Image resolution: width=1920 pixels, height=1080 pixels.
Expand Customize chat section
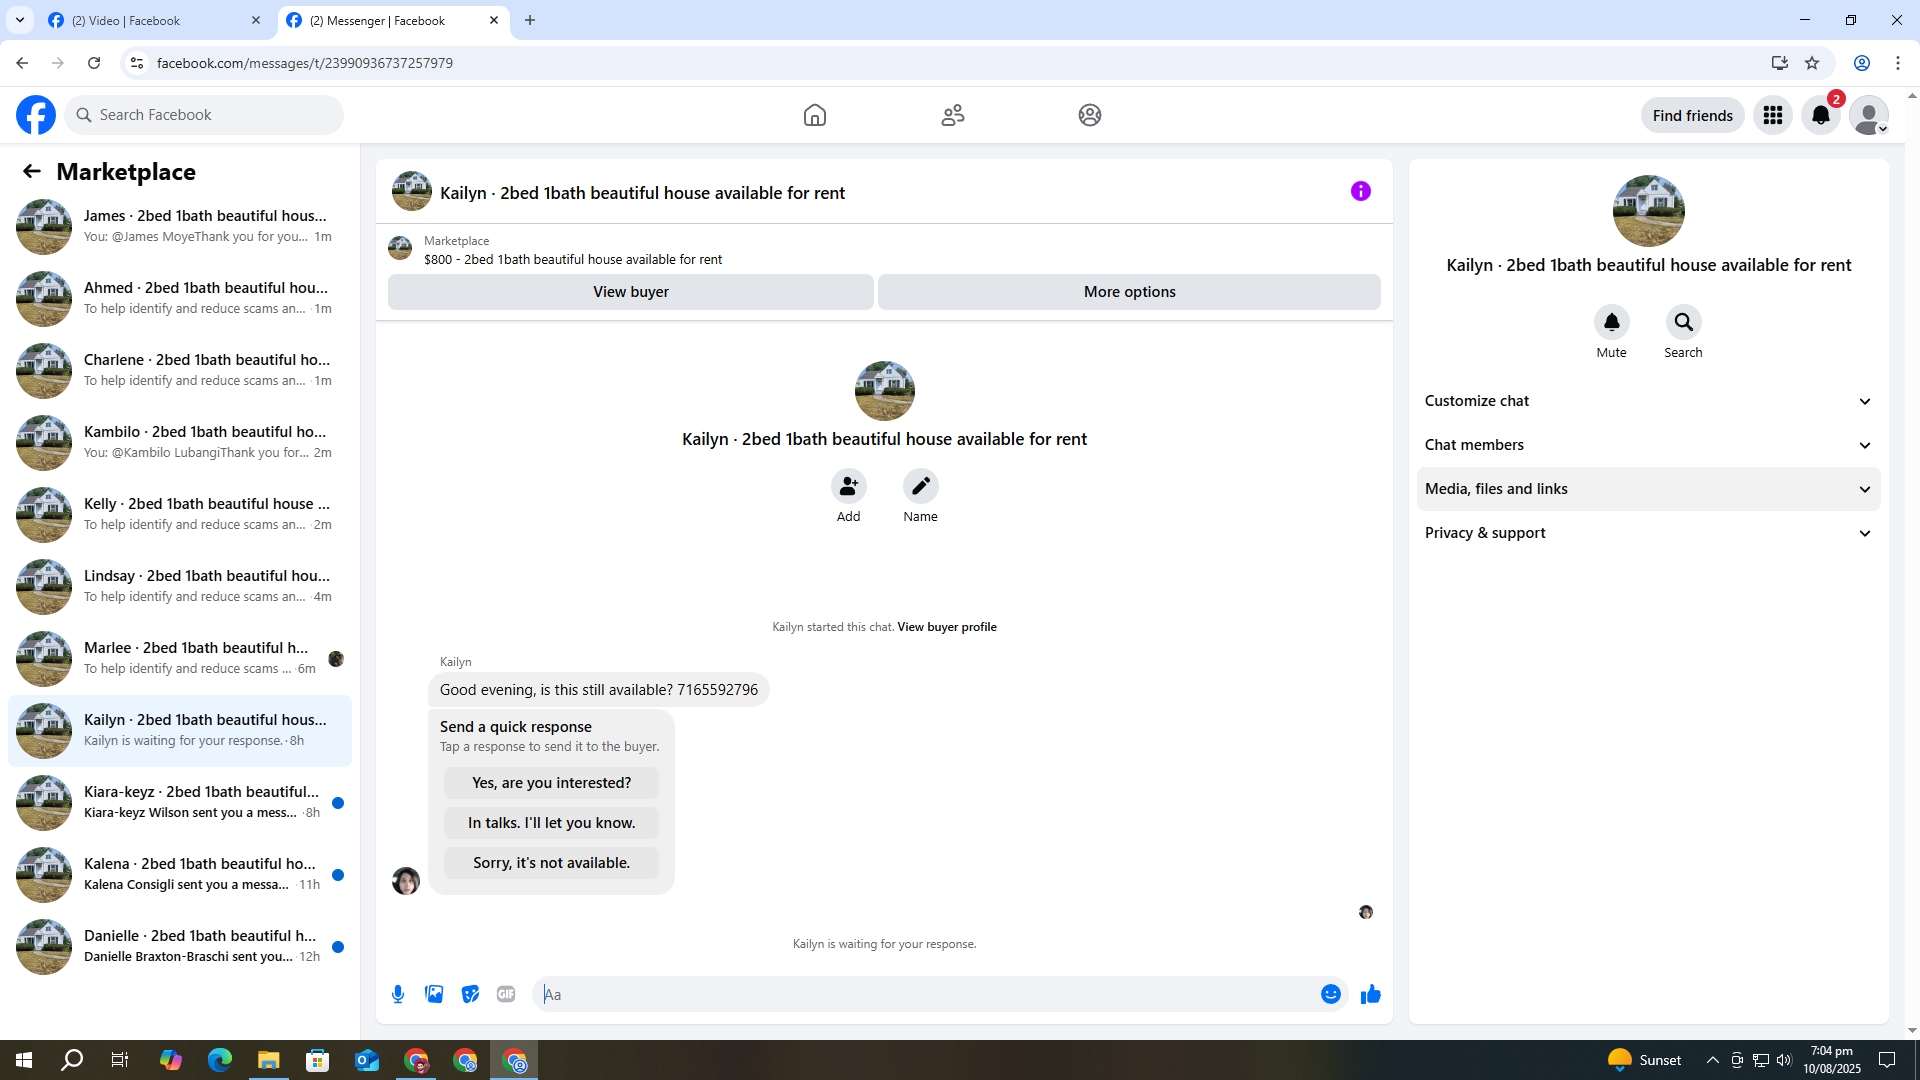click(1648, 401)
